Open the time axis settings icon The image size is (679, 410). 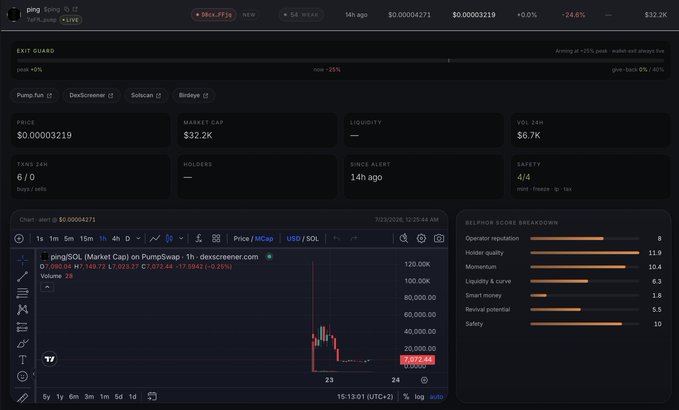tap(424, 380)
